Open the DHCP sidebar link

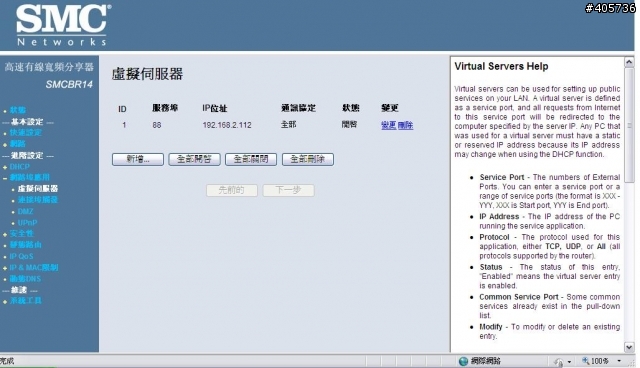click(x=20, y=167)
